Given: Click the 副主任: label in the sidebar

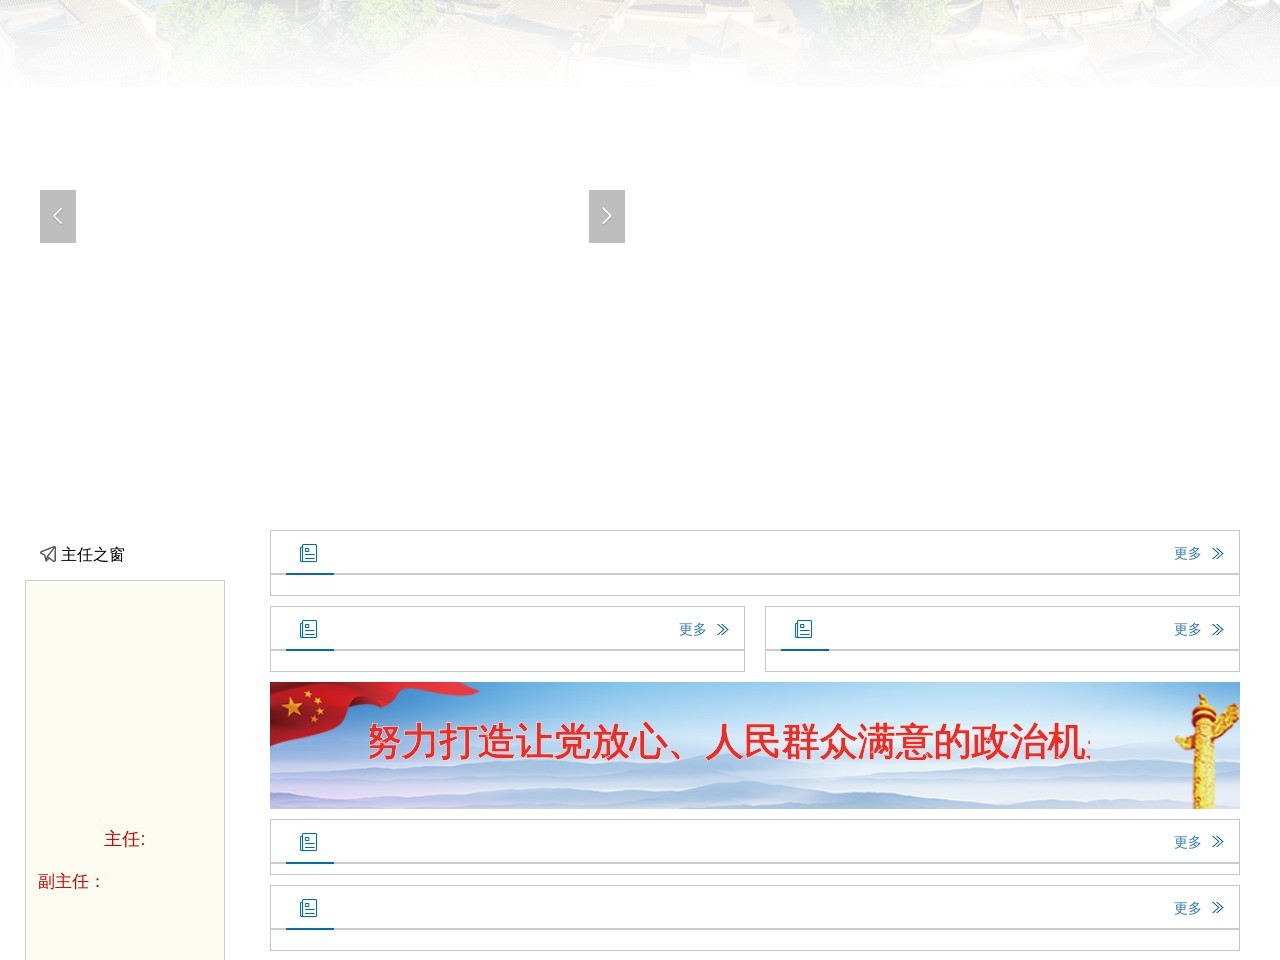Looking at the screenshot, I should (67, 881).
